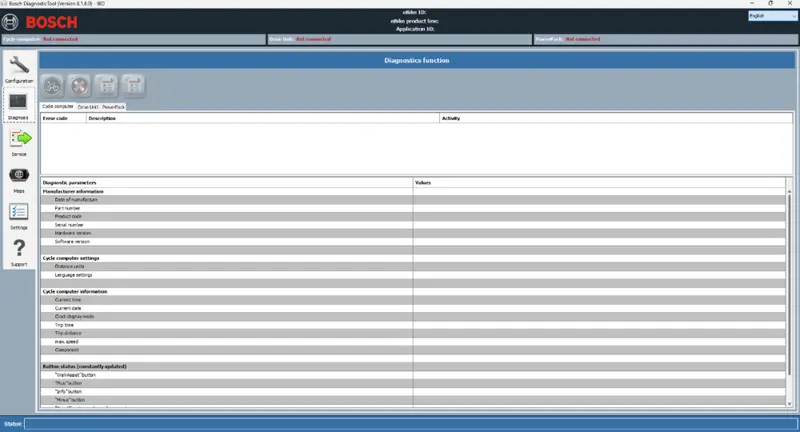
Task: Click the Status text field
Action: [411, 424]
